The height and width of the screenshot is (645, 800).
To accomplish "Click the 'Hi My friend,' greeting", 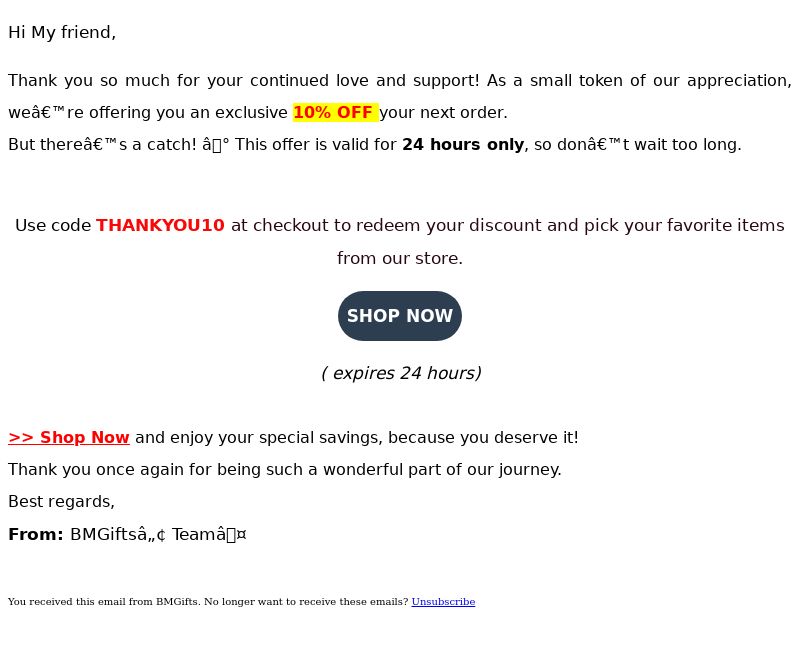I will [62, 32].
